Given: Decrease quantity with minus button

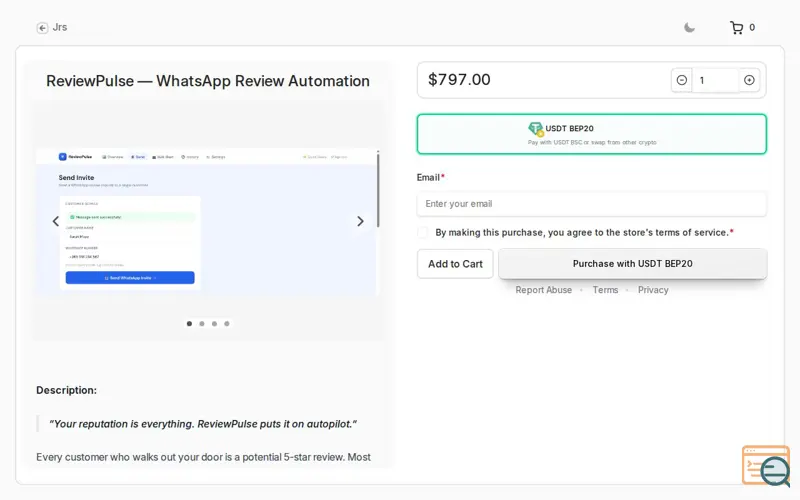Looking at the screenshot, I should pos(682,80).
